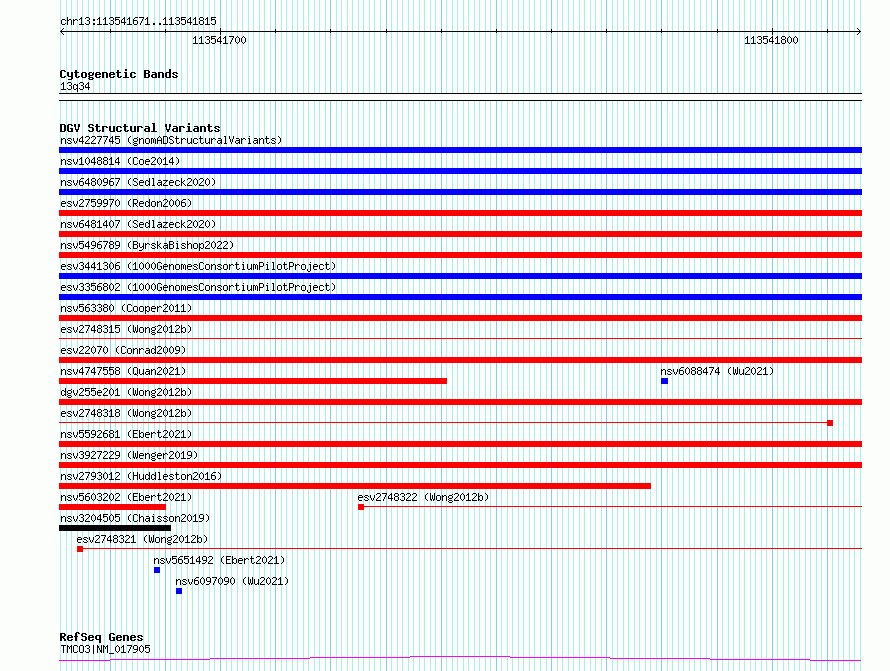Viewport: 890px width, 671px height.
Task: Click the nsv4227745 gnomAD variant label
Action: (171, 140)
